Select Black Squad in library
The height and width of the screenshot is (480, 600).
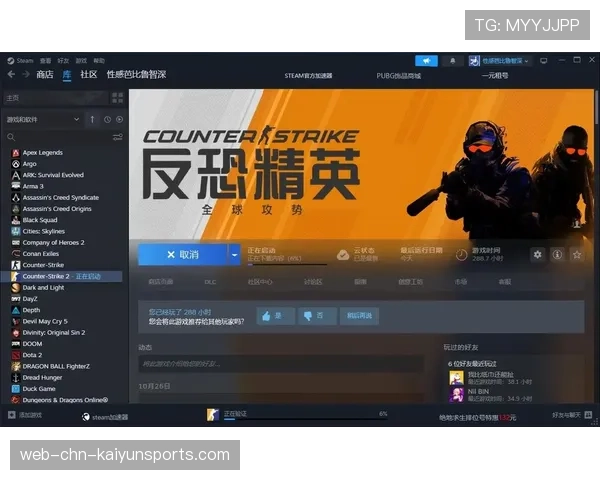pyautogui.click(x=40, y=220)
